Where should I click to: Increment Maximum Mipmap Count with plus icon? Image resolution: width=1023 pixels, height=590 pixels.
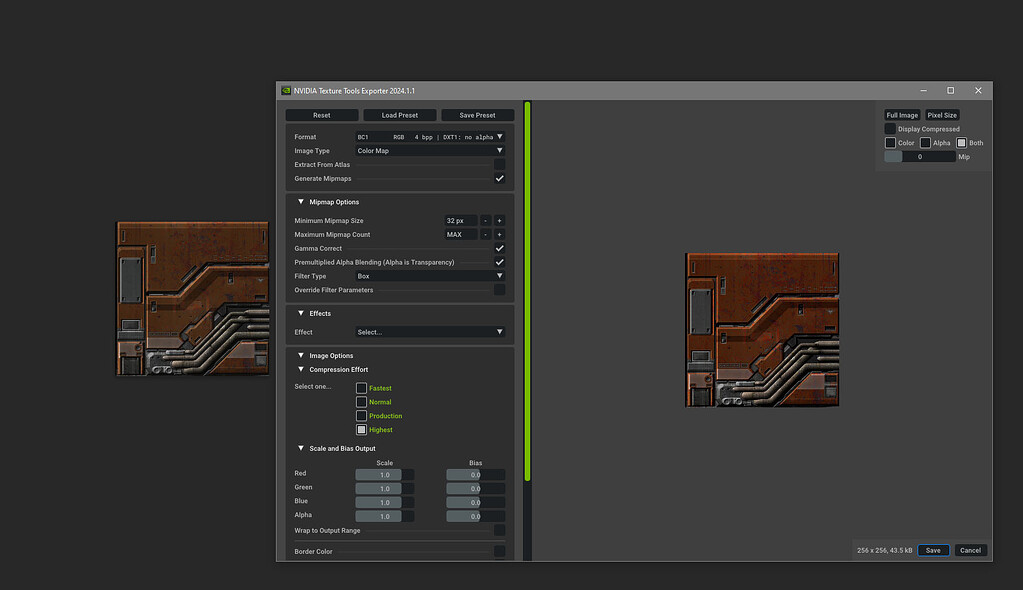tap(499, 234)
